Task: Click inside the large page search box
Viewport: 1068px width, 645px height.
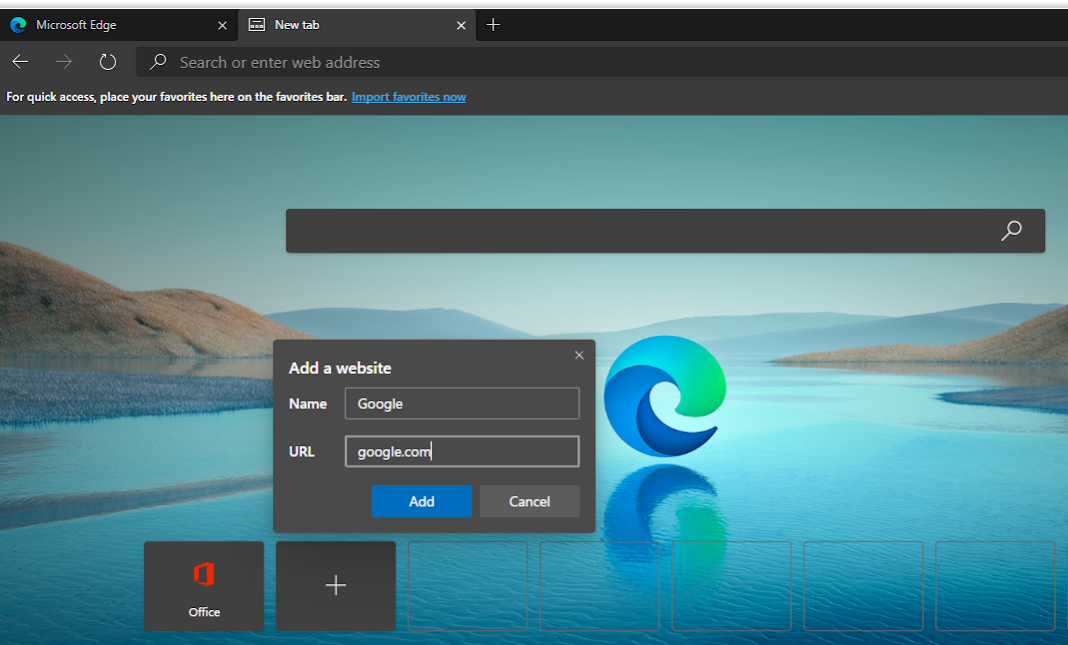Action: (665, 231)
